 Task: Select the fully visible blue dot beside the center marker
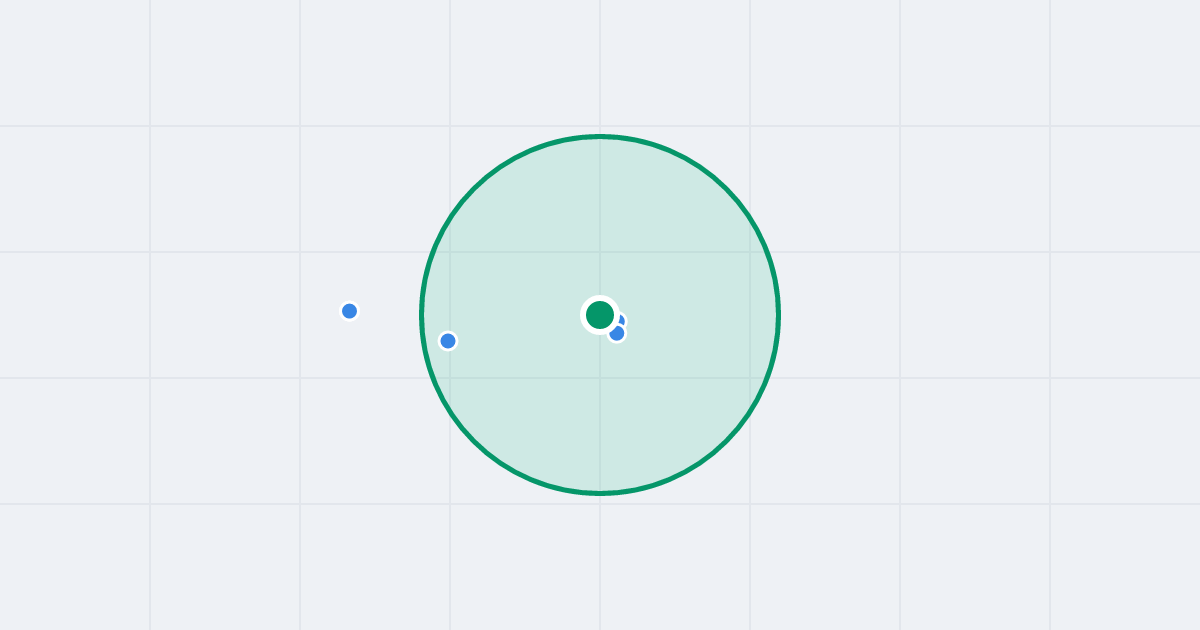pos(617,333)
